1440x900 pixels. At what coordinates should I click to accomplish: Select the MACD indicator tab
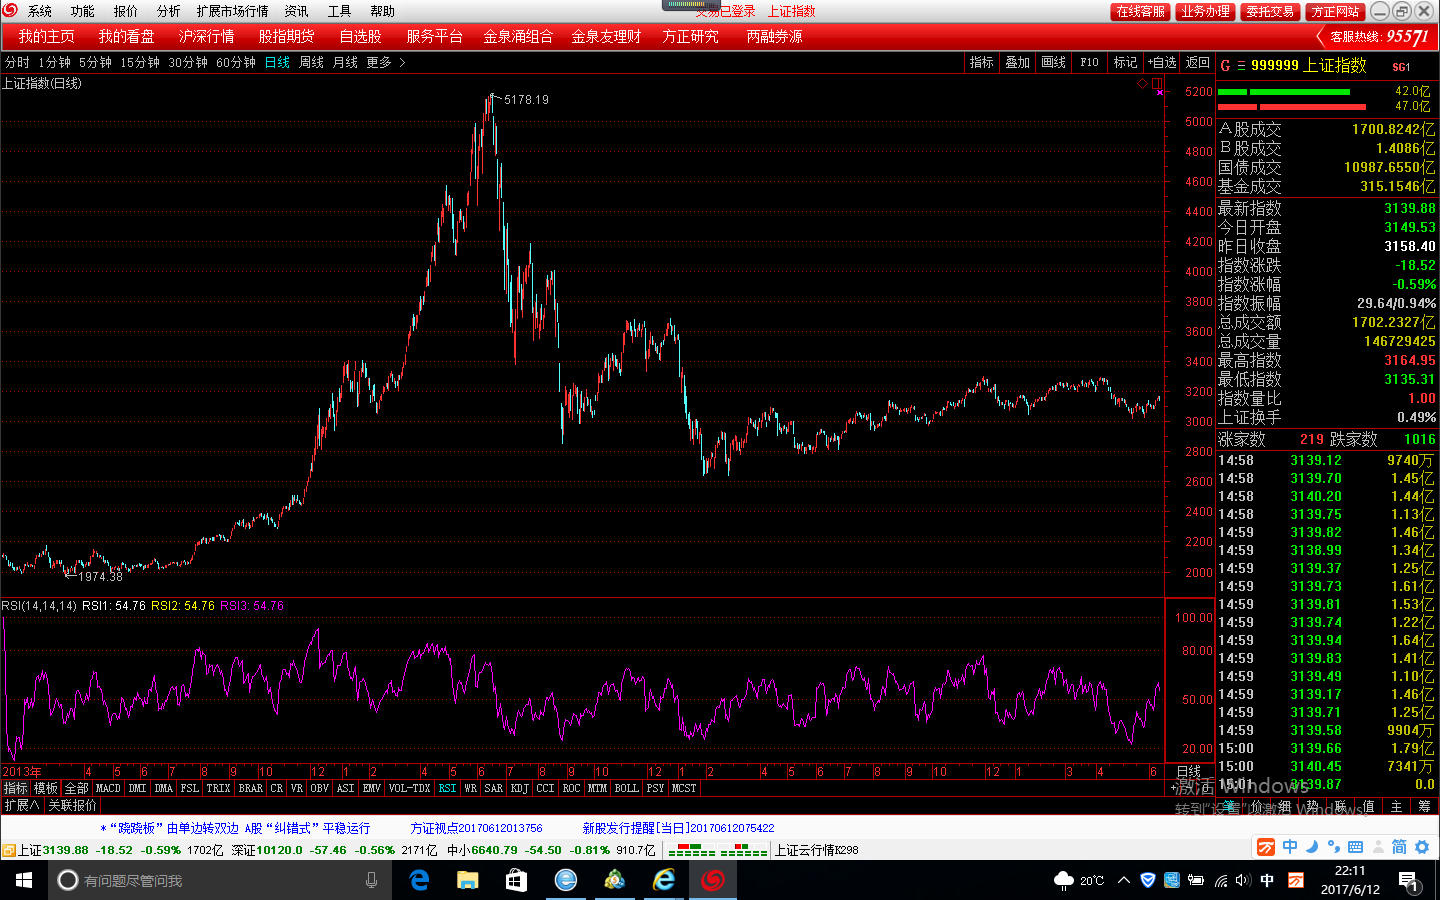pos(108,788)
